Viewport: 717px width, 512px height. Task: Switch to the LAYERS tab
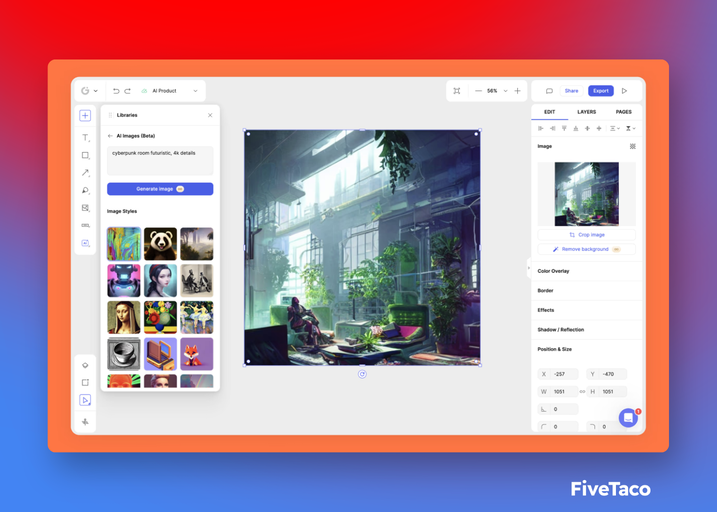pyautogui.click(x=587, y=112)
